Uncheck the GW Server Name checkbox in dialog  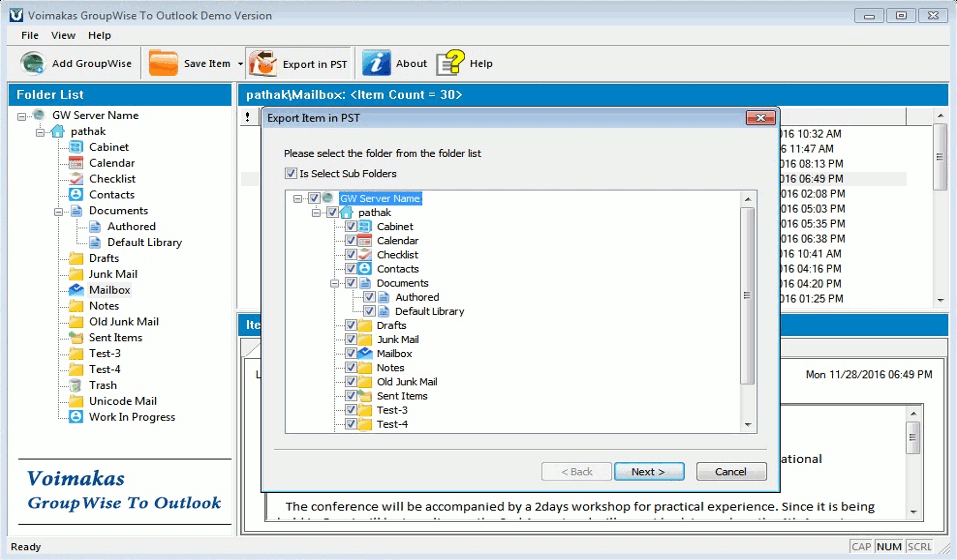pos(314,198)
